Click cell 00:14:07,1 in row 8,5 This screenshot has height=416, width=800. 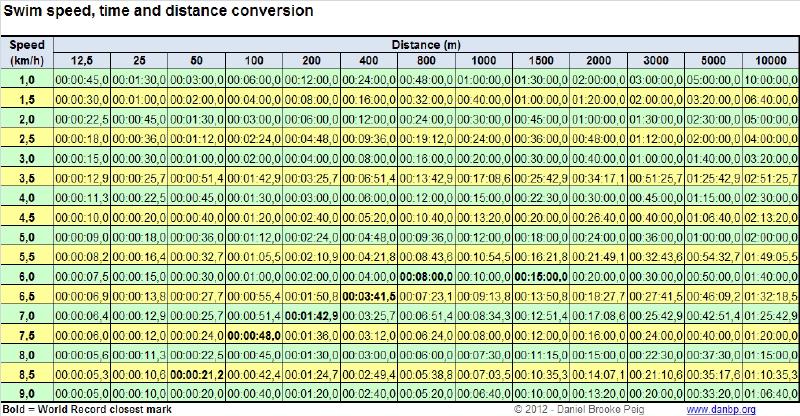[598, 374]
